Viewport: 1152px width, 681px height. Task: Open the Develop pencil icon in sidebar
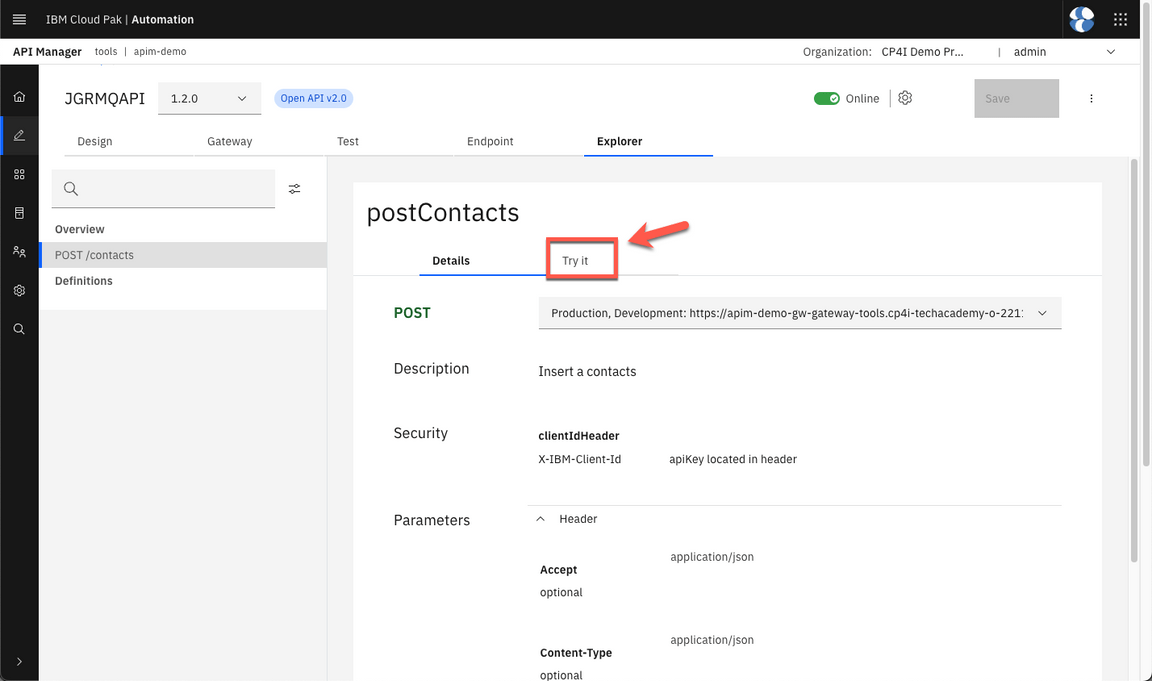[x=19, y=136]
